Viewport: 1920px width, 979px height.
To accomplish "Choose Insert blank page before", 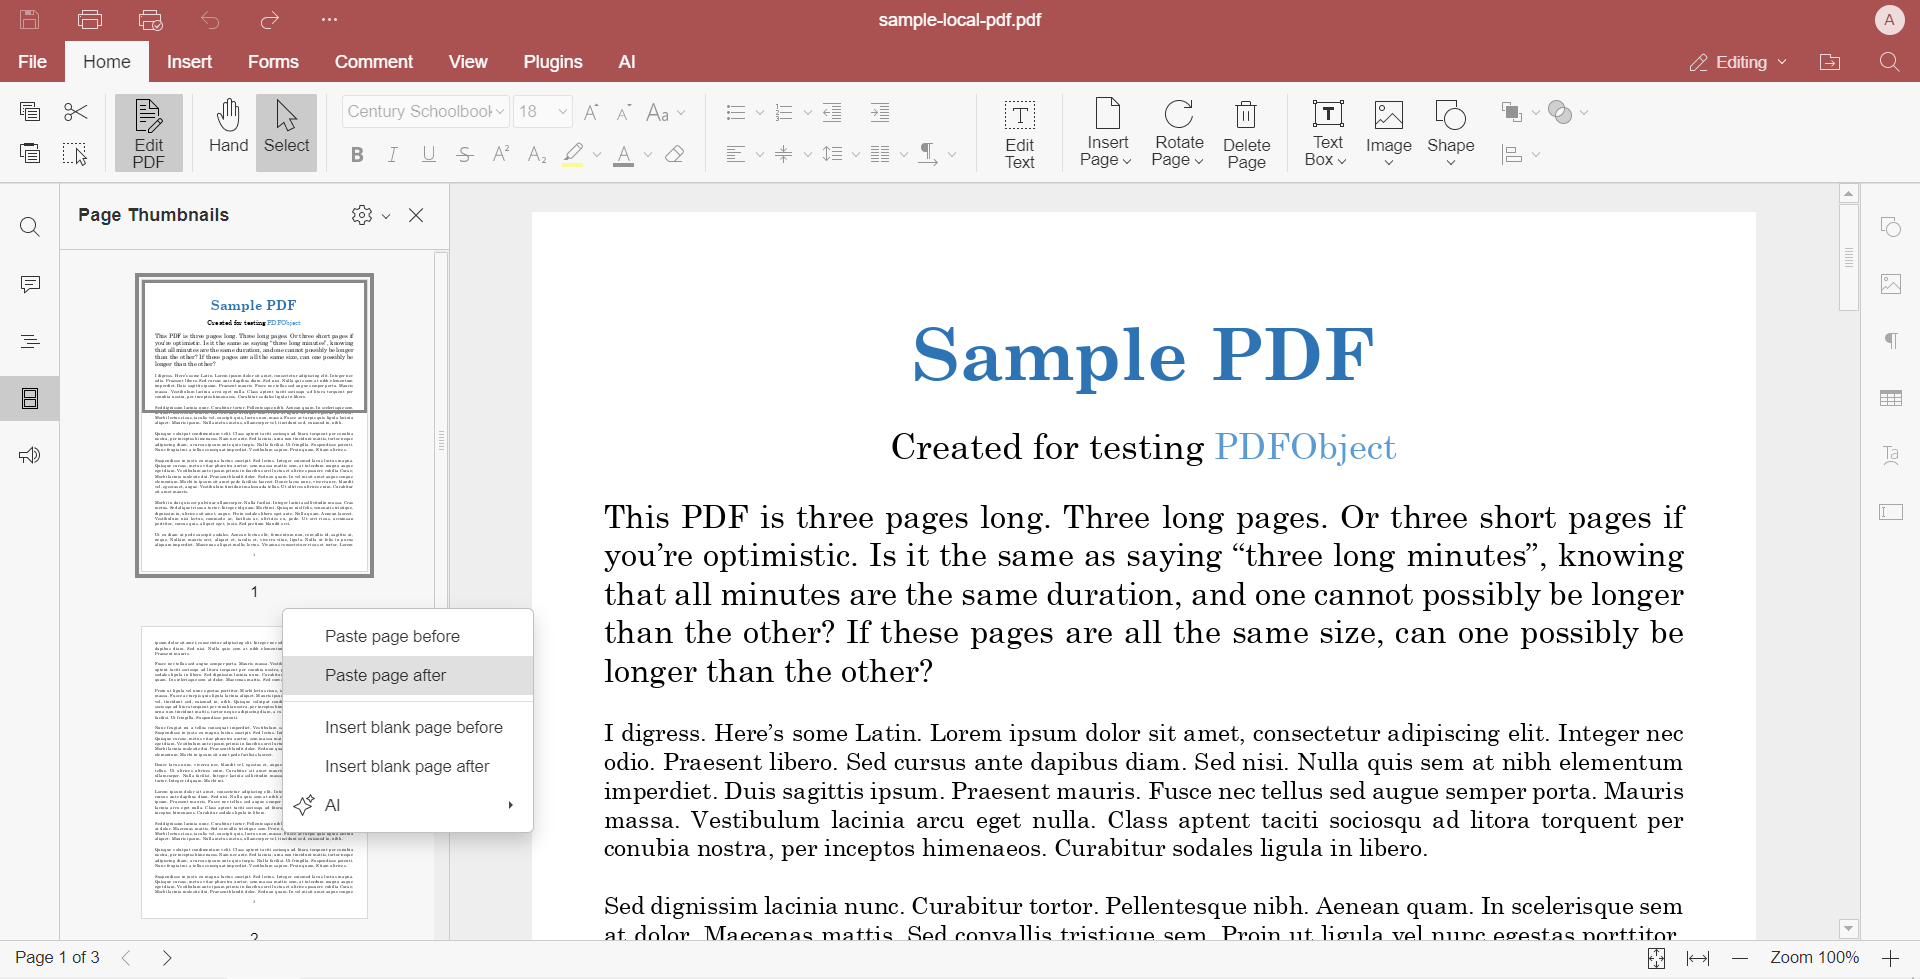I will (x=408, y=728).
